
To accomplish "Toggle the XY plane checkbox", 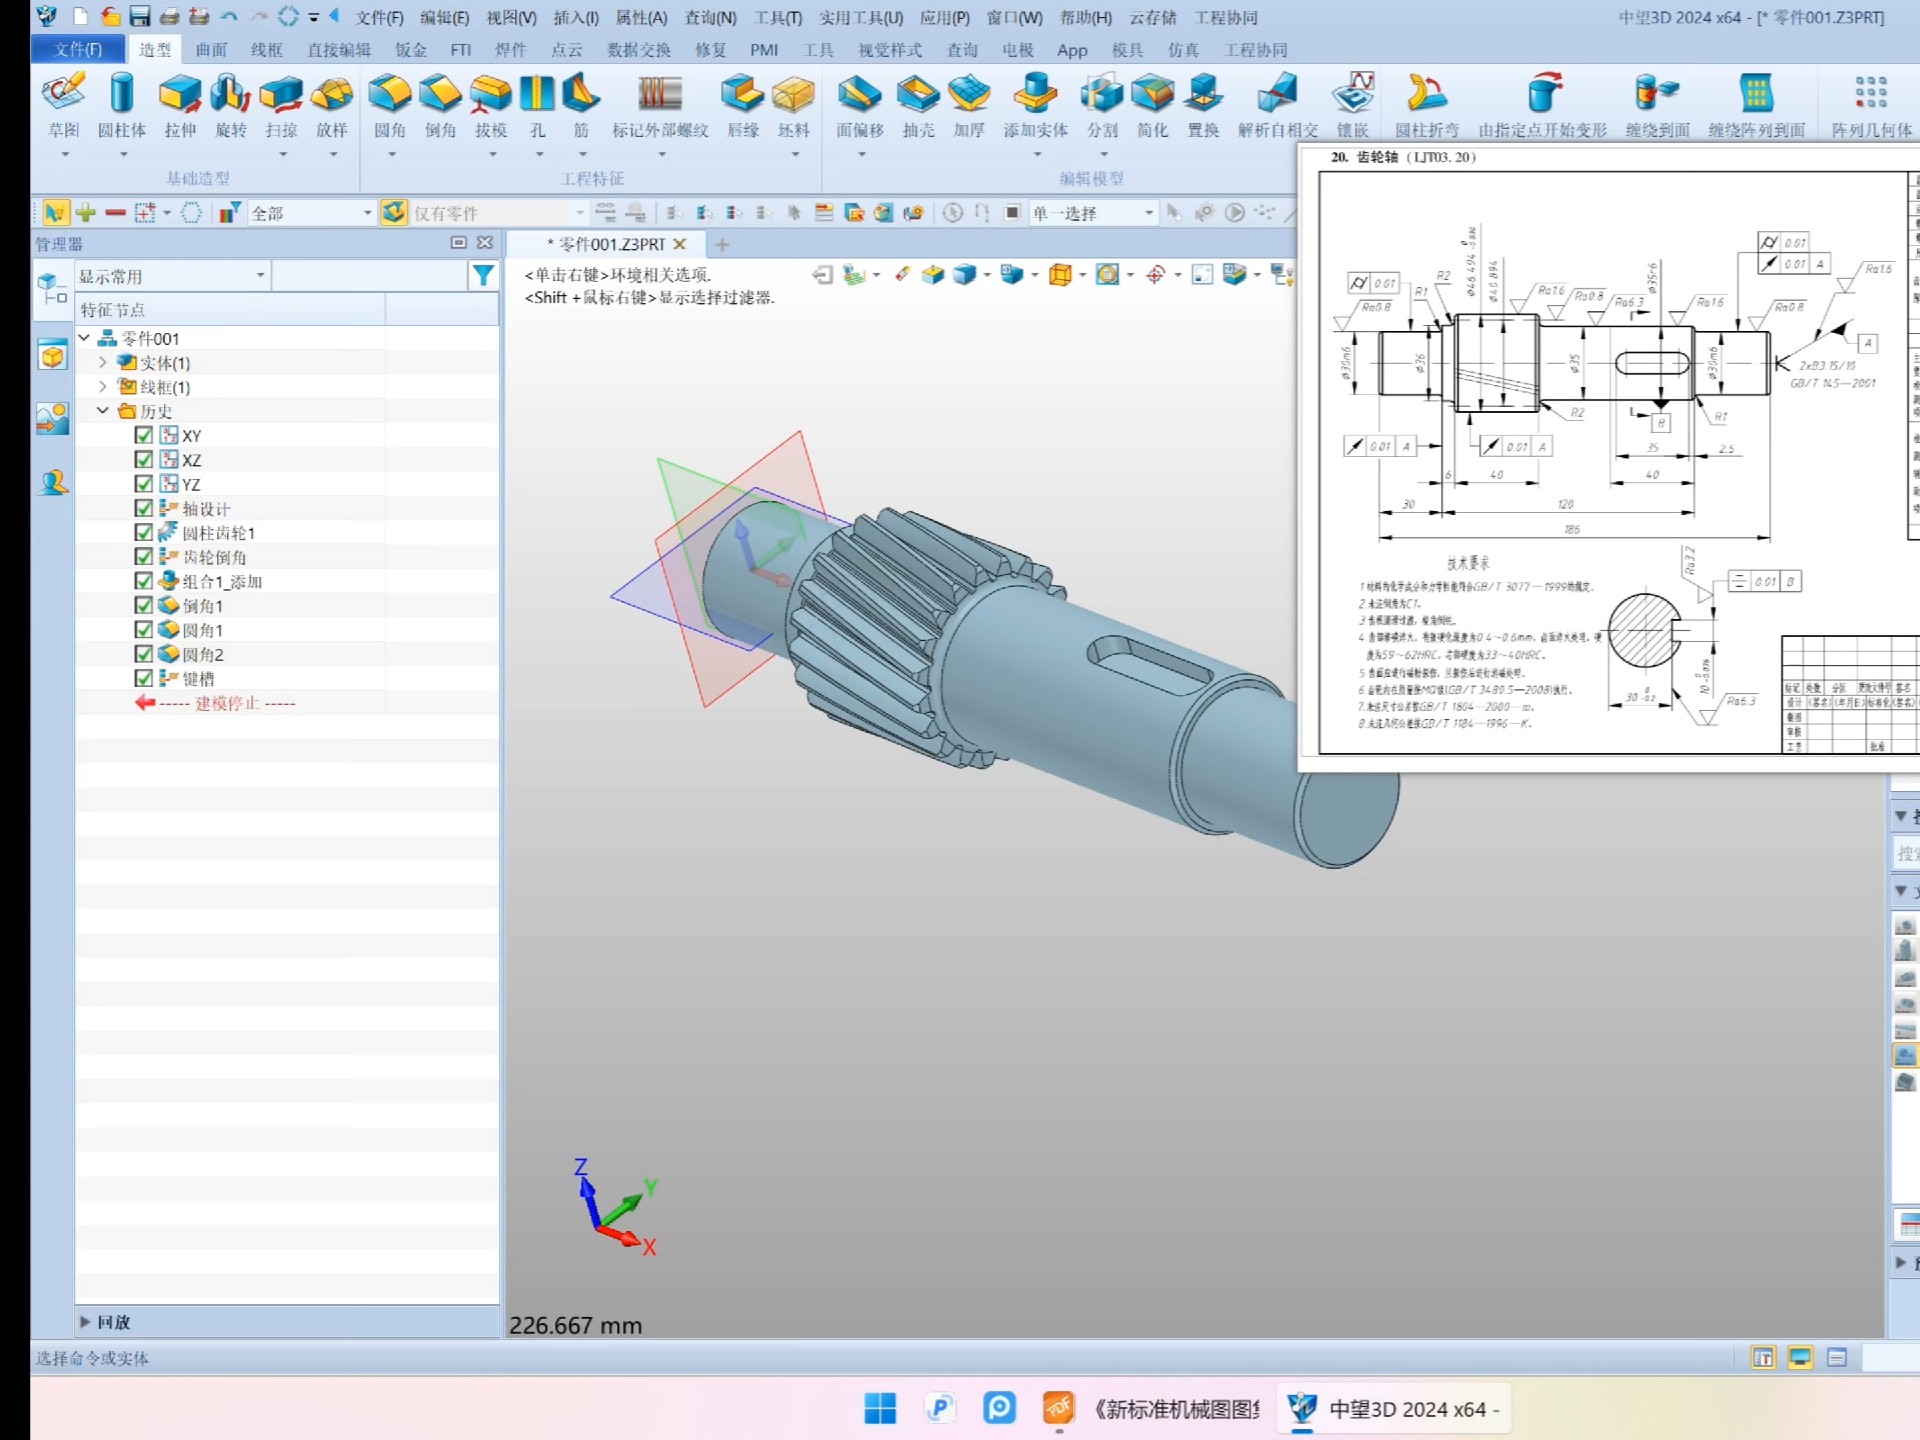I will 144,435.
